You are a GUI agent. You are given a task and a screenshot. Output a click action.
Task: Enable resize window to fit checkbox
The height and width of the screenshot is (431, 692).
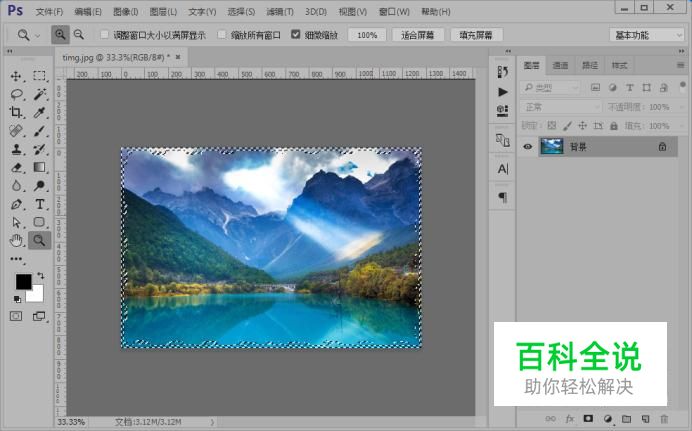(x=105, y=34)
